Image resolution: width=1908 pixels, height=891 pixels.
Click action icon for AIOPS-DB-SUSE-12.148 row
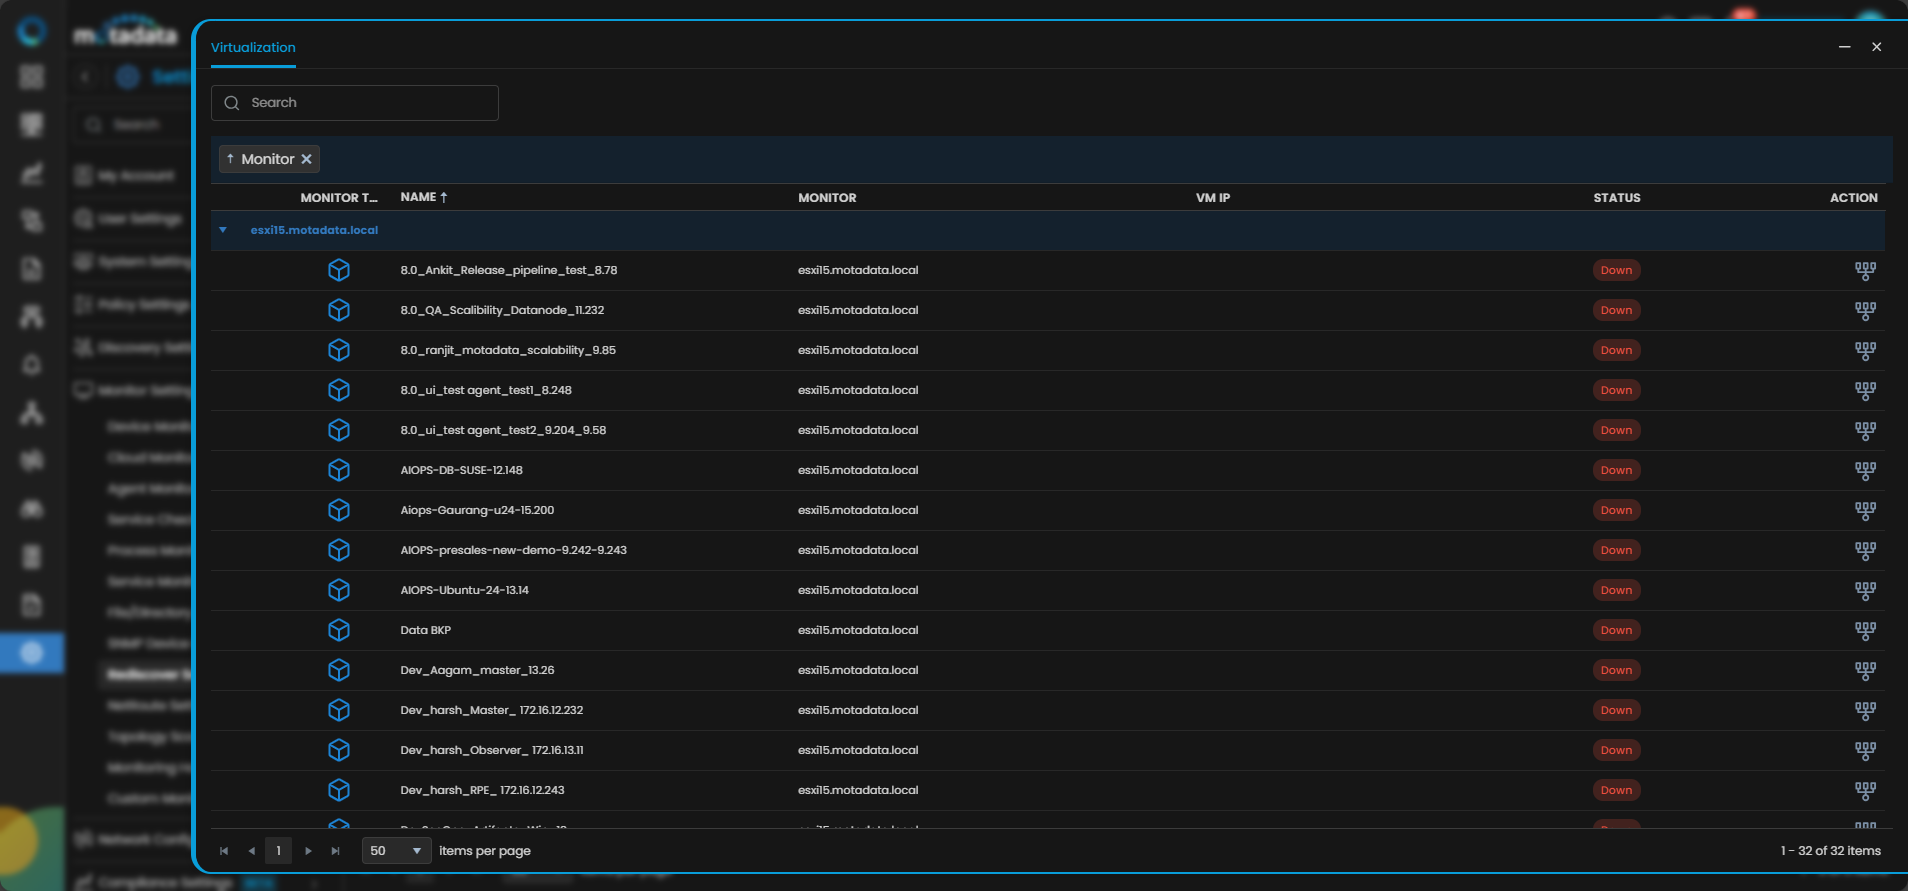[x=1865, y=471]
